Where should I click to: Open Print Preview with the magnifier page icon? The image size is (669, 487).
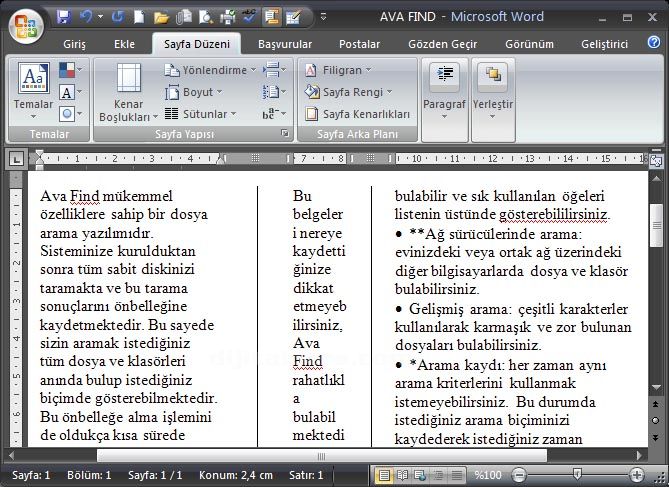tap(206, 17)
